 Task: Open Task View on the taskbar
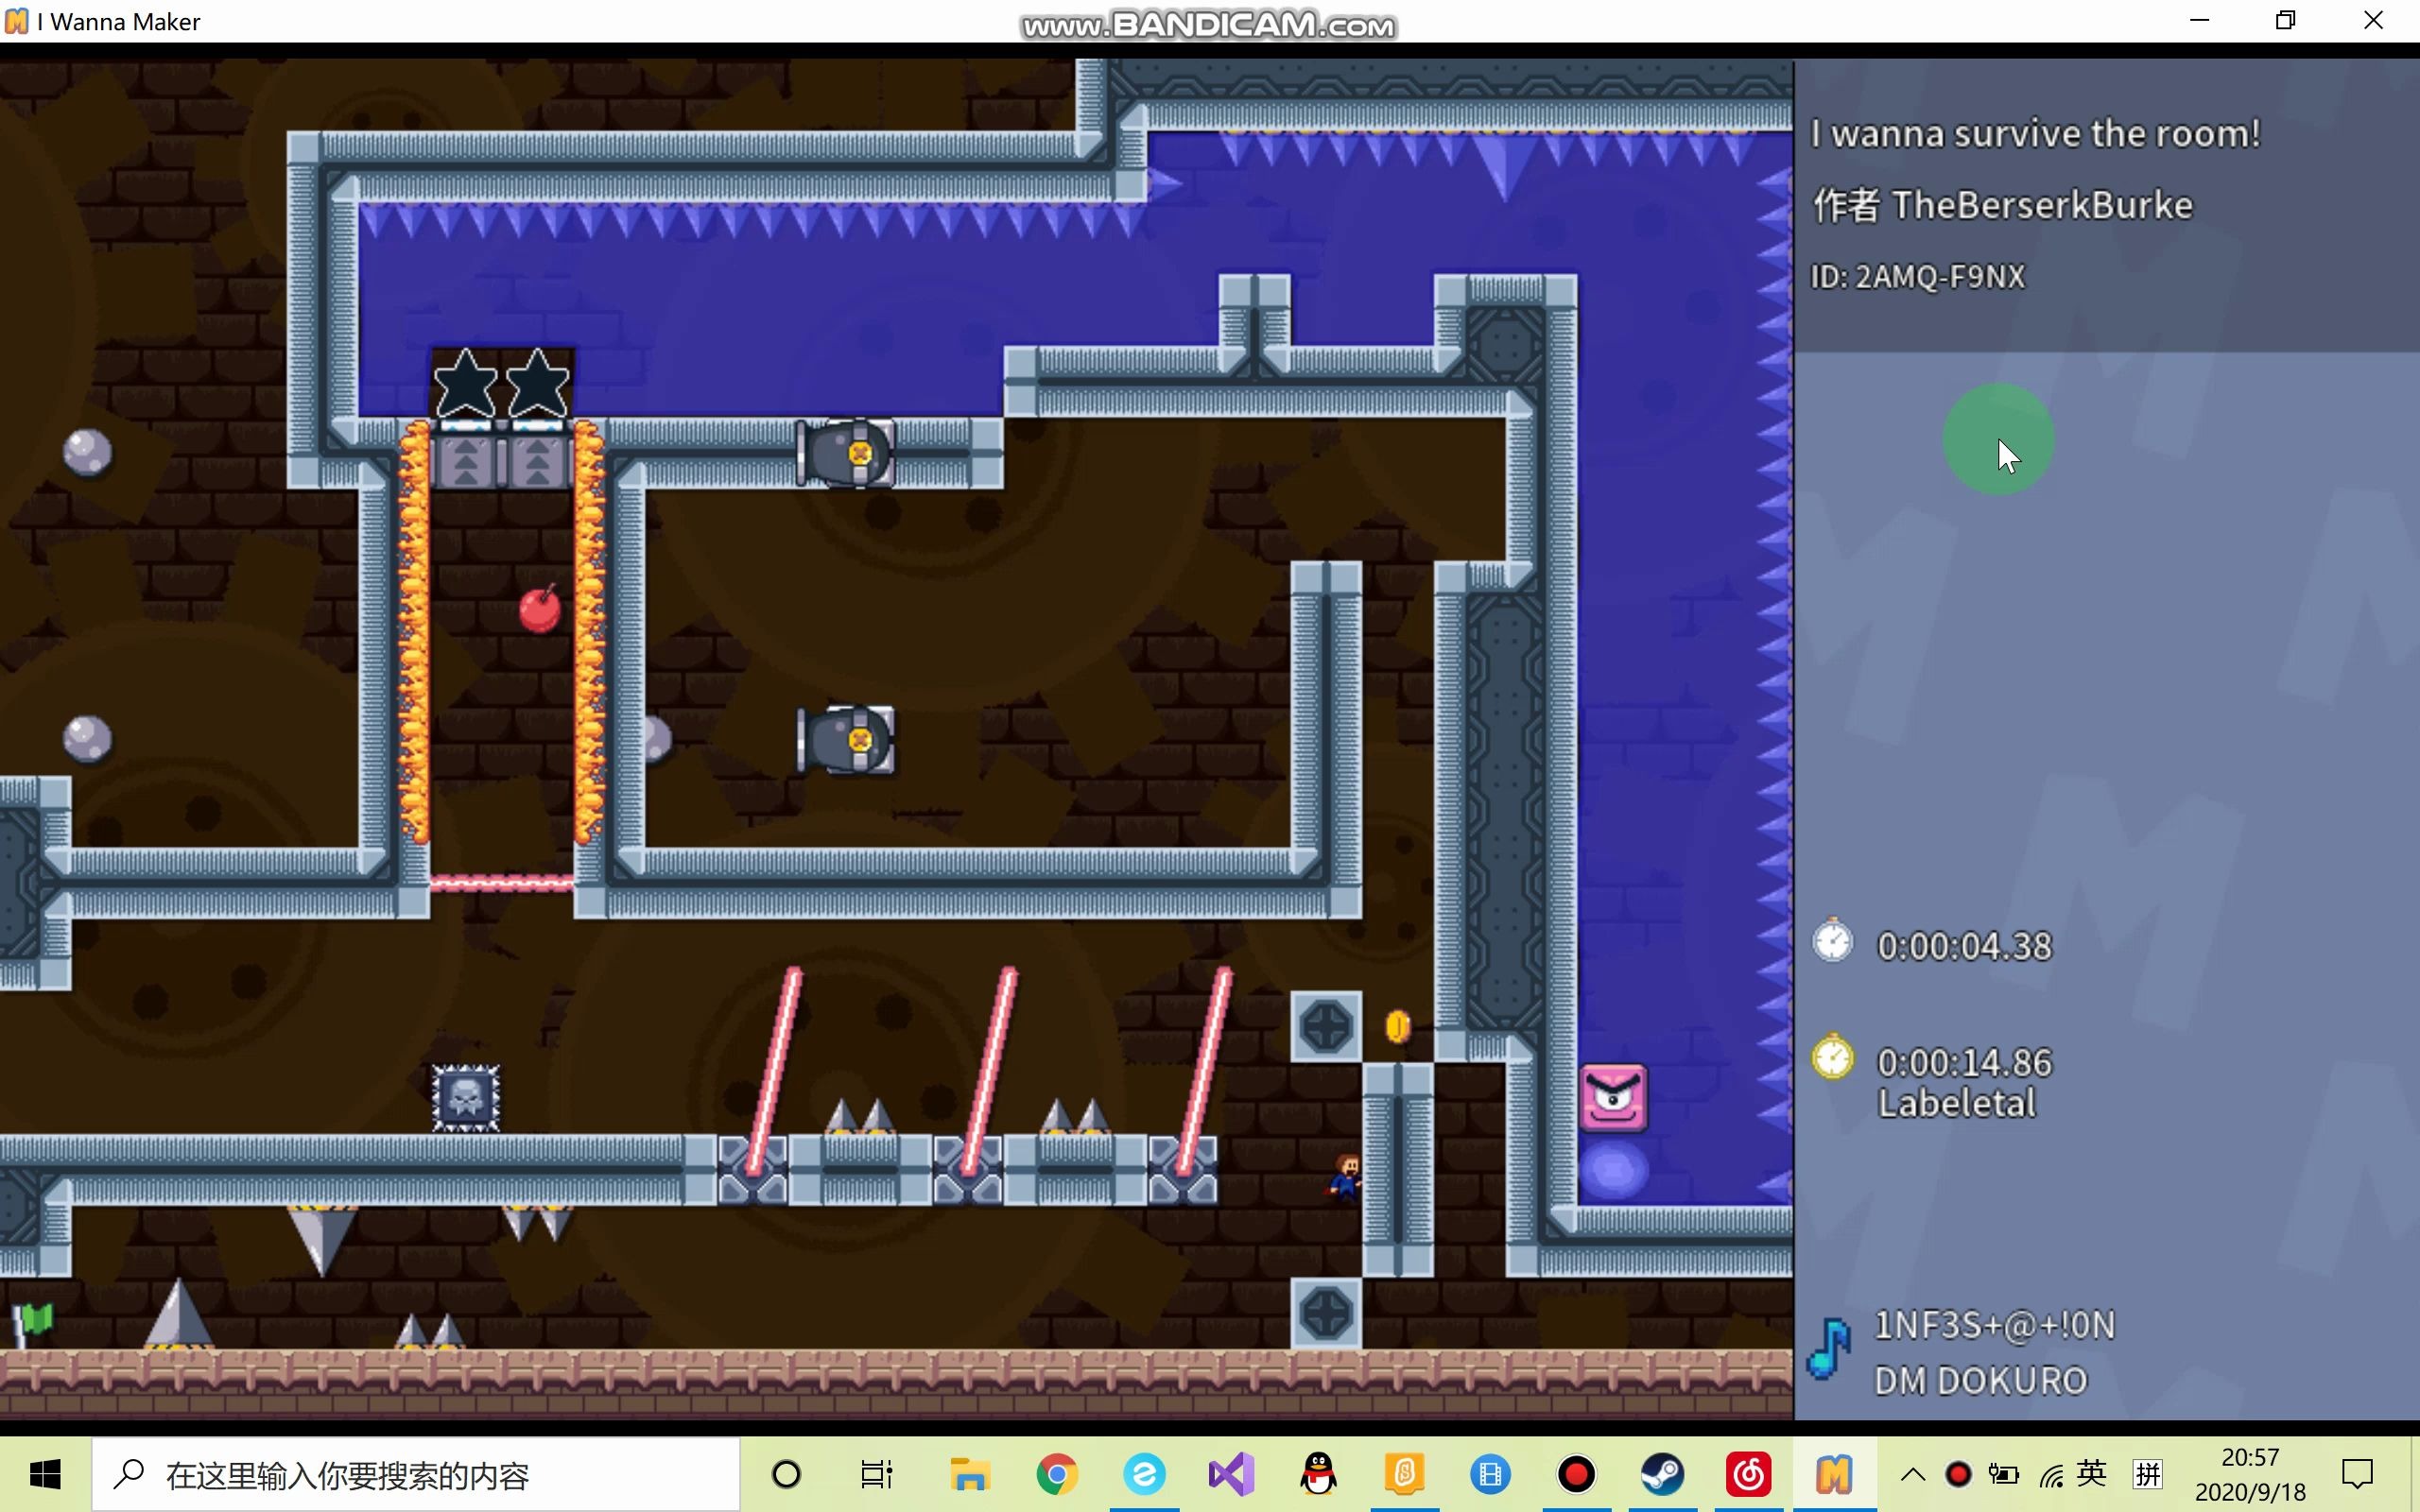(x=876, y=1474)
